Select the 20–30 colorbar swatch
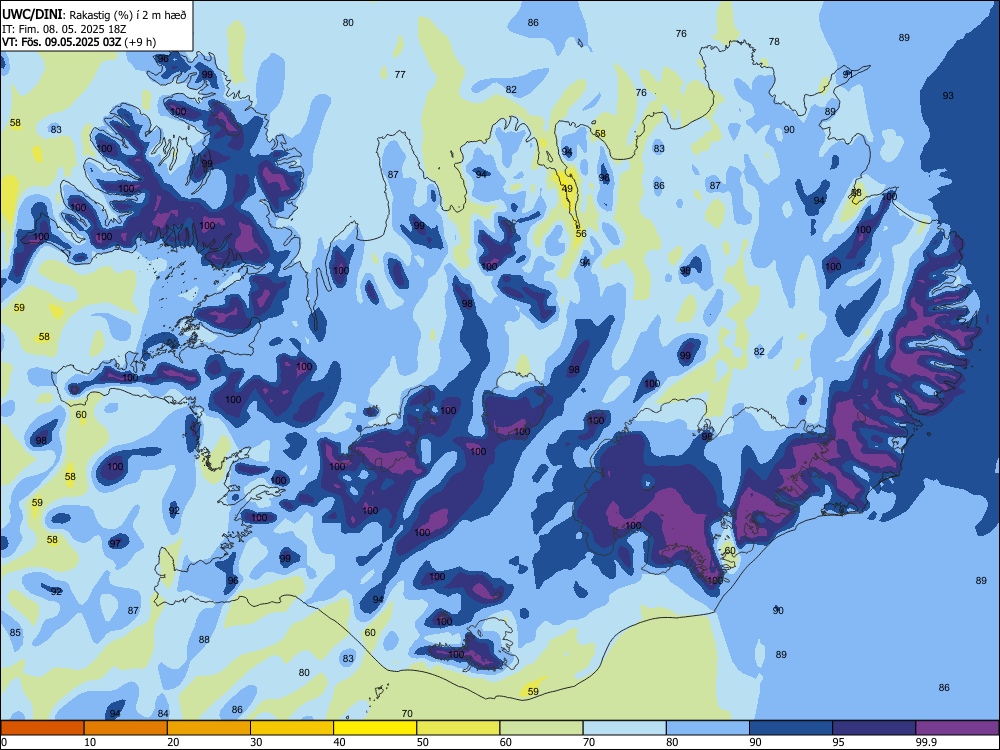1000x750 pixels. click(209, 728)
